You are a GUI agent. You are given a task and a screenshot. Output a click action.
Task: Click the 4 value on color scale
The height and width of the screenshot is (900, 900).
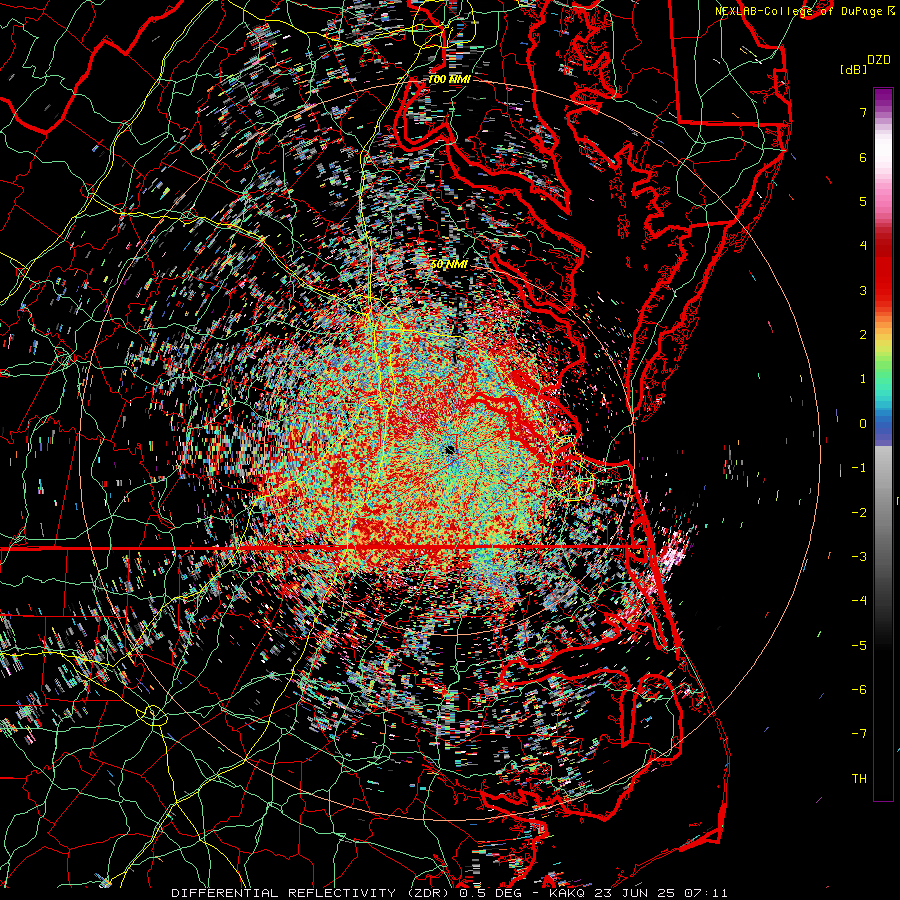click(863, 246)
